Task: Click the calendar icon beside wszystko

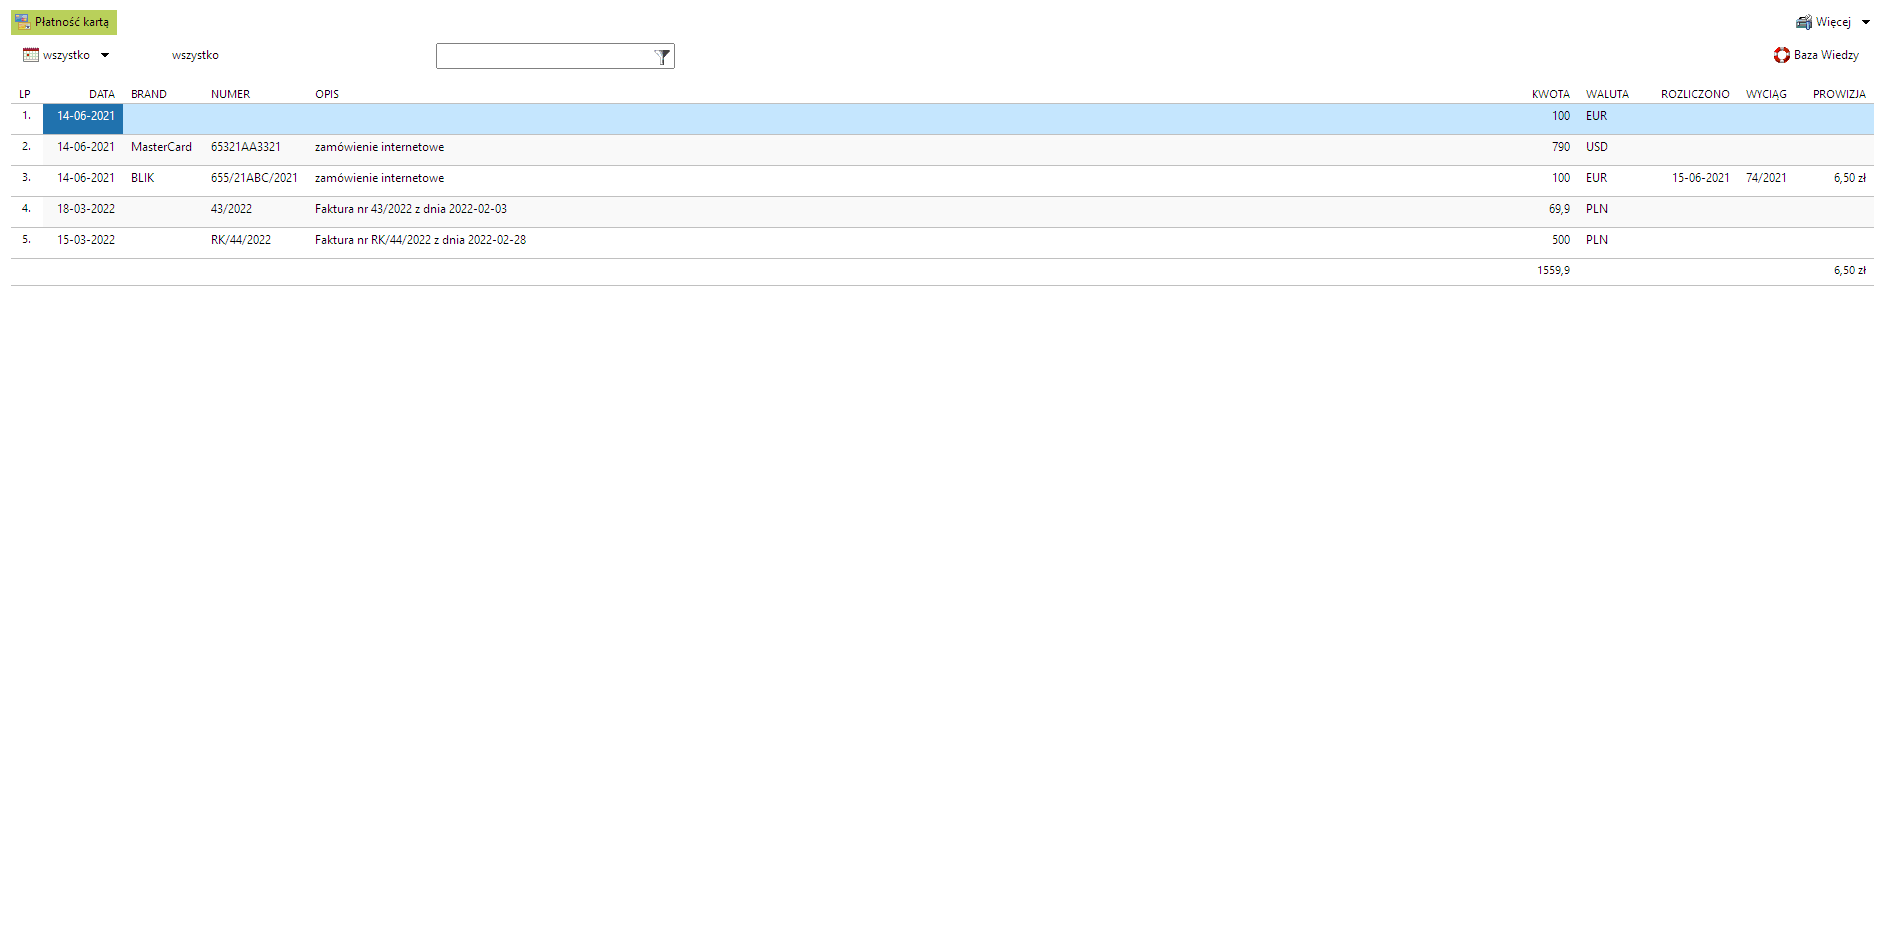Action: pyautogui.click(x=31, y=55)
